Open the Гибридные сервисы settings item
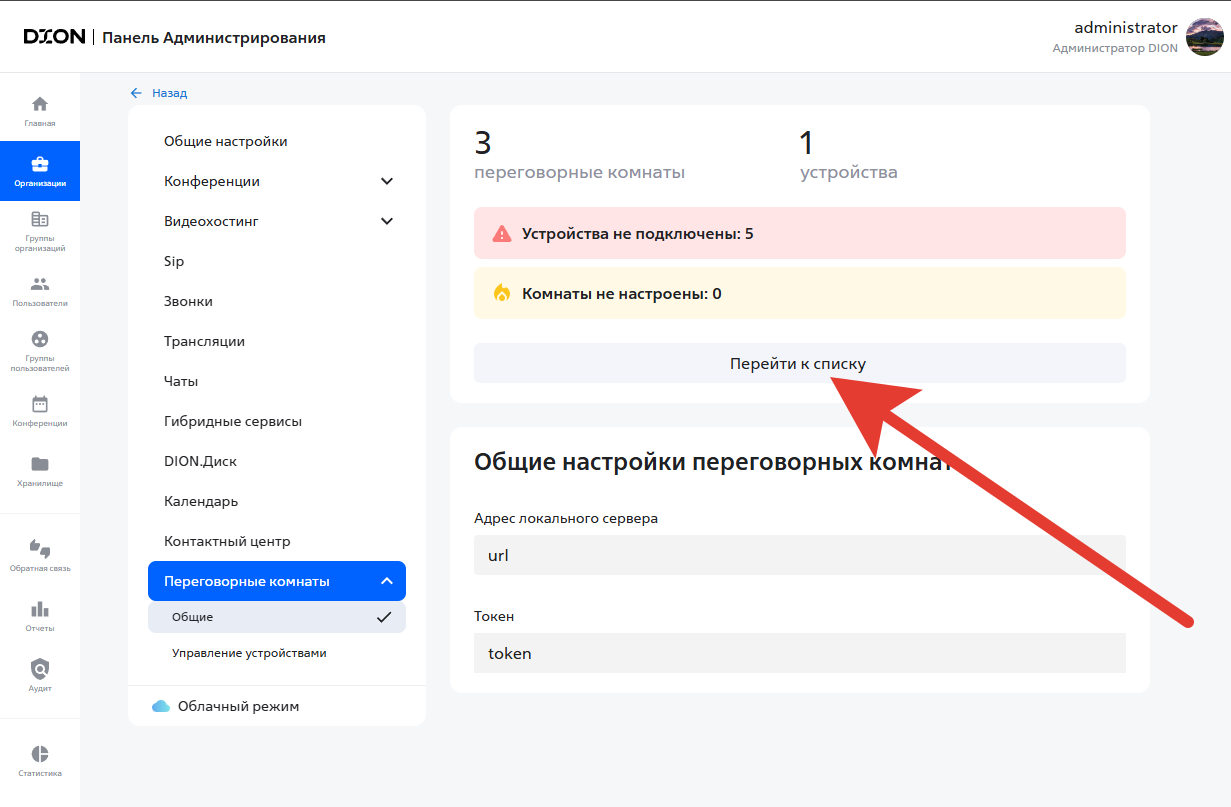Viewport: 1231px width, 807px height. [233, 421]
